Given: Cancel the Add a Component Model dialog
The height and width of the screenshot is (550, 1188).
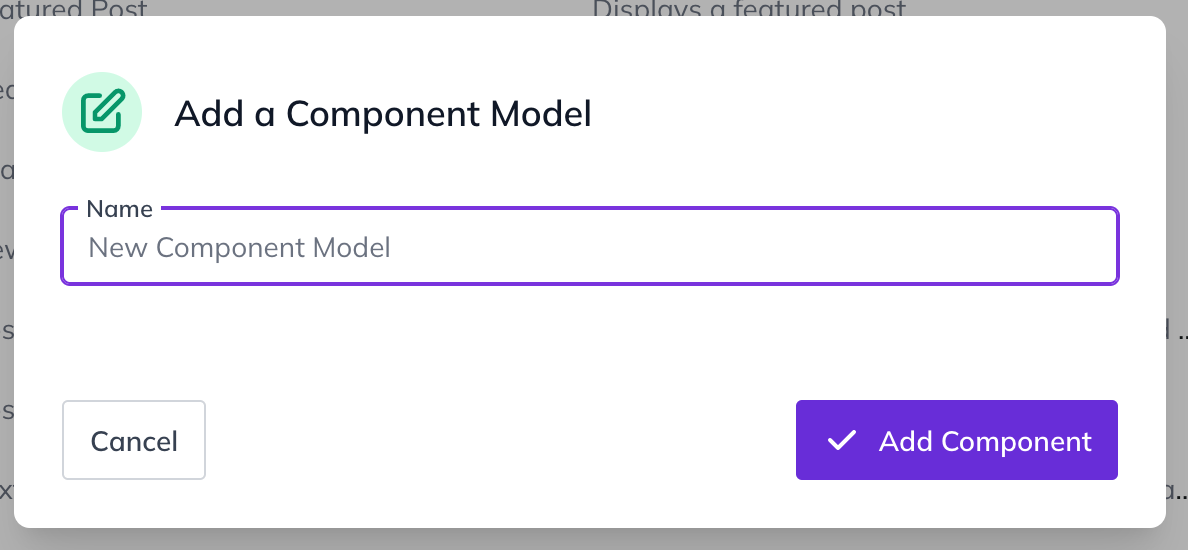Looking at the screenshot, I should pos(133,440).
